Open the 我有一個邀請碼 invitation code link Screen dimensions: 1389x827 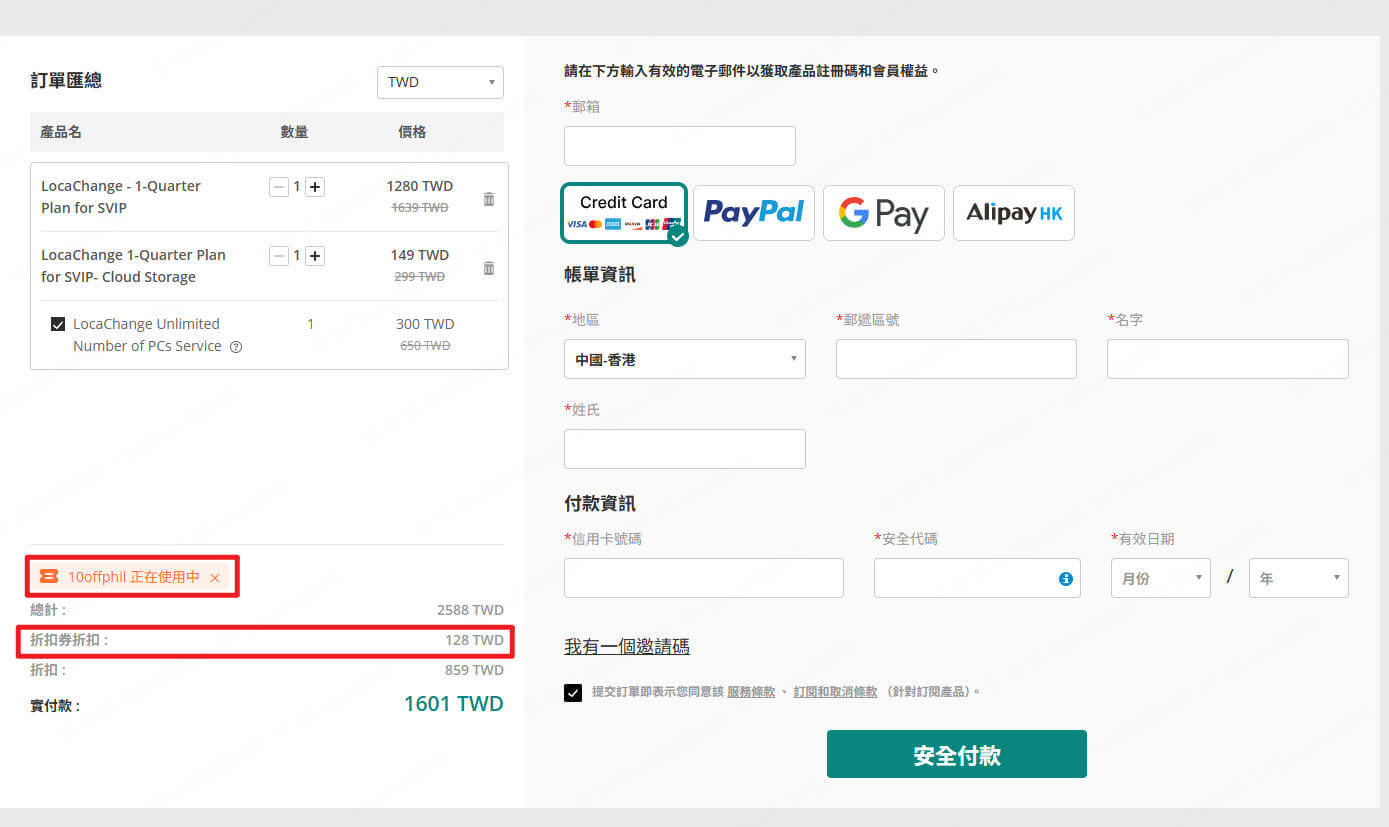point(627,647)
